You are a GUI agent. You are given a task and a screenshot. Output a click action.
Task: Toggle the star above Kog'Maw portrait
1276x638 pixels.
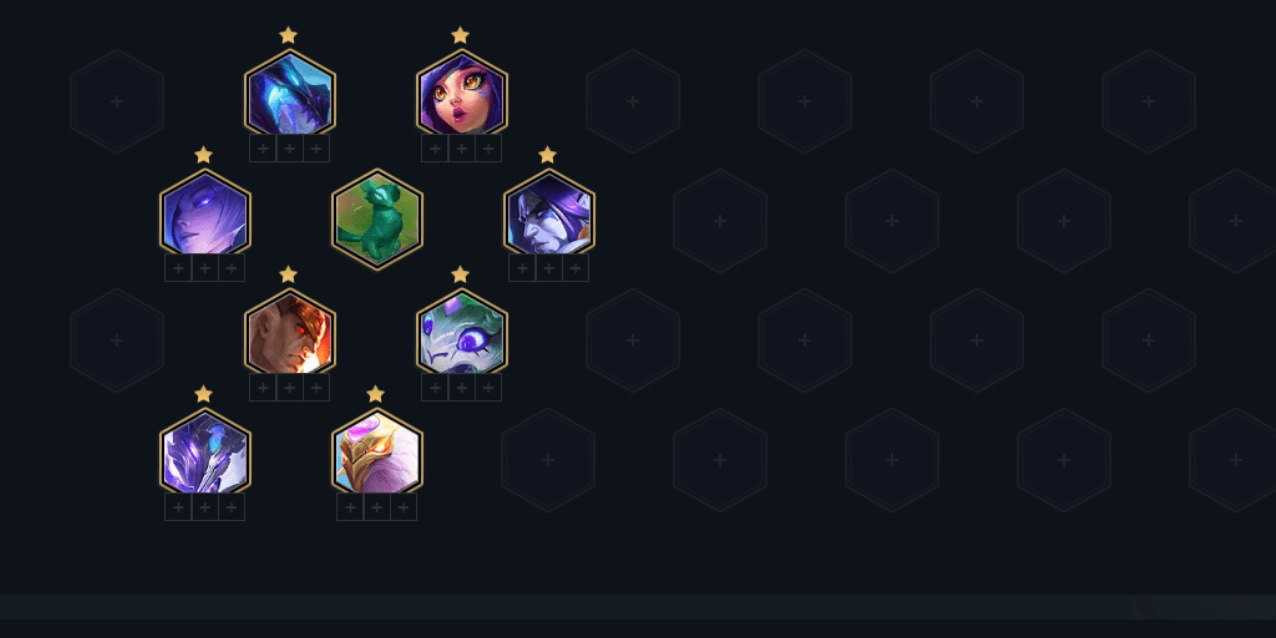(x=460, y=274)
